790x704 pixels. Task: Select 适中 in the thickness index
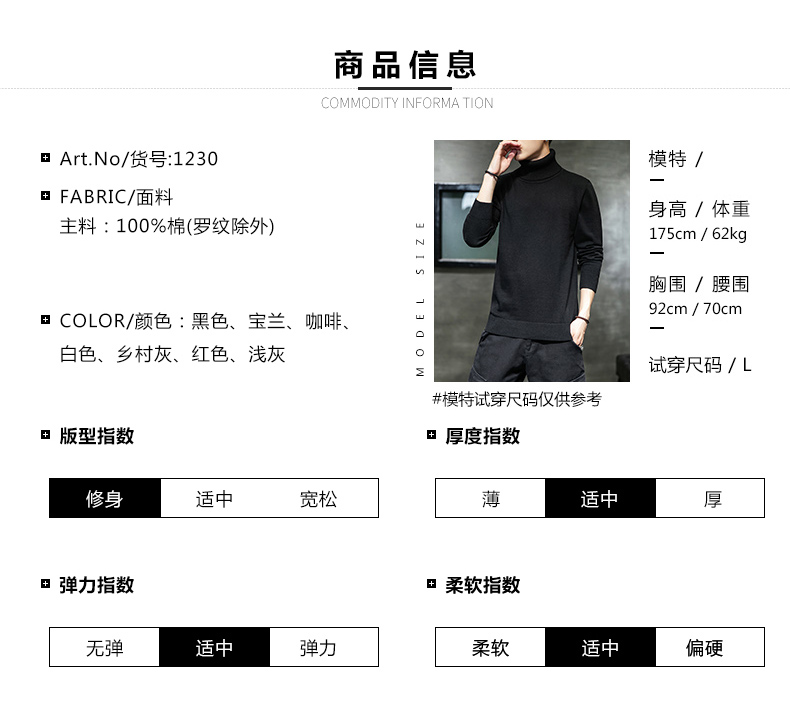(600, 498)
